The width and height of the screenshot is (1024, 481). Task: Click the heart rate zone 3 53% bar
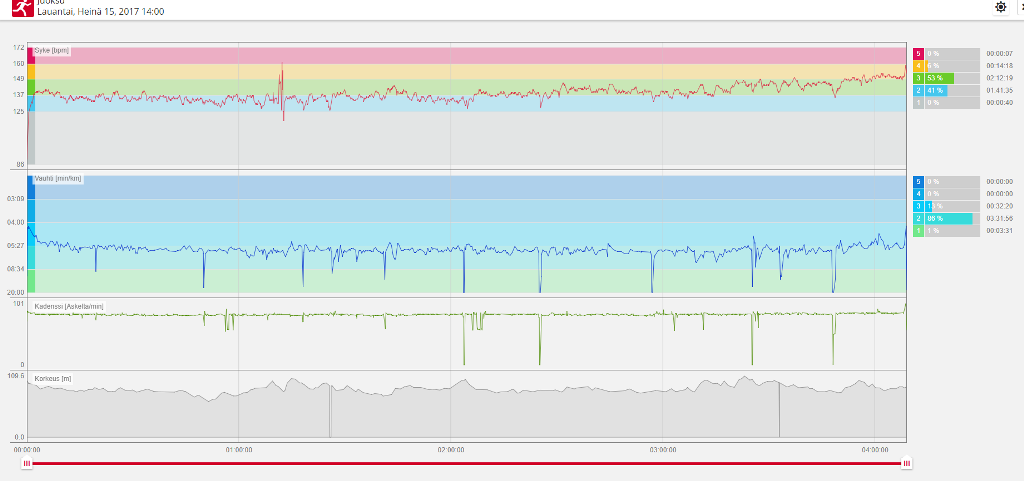pyautogui.click(x=940, y=78)
